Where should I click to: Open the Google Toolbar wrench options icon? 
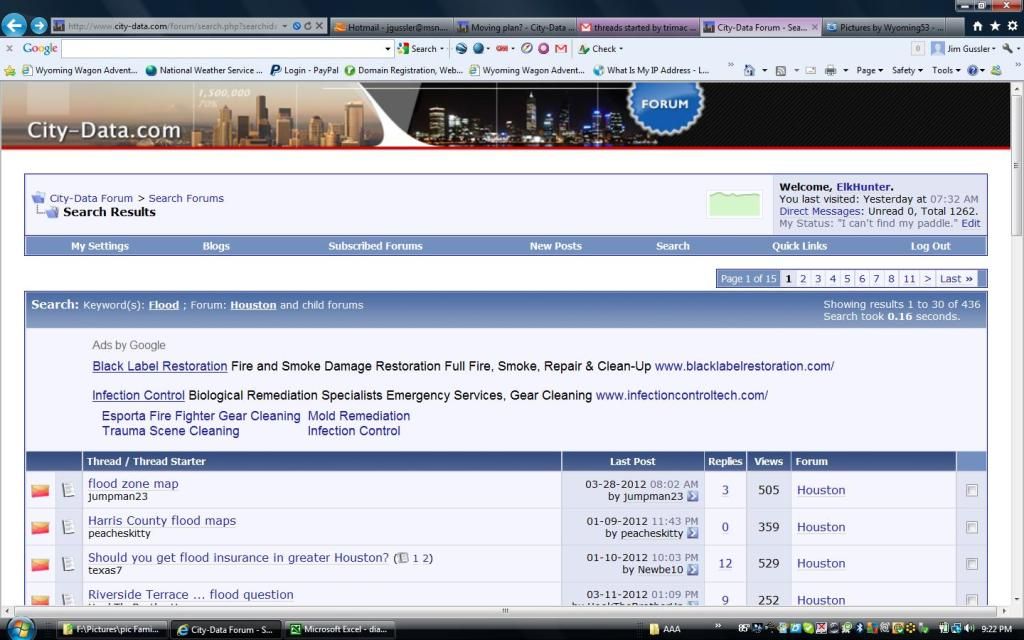coord(1008,48)
